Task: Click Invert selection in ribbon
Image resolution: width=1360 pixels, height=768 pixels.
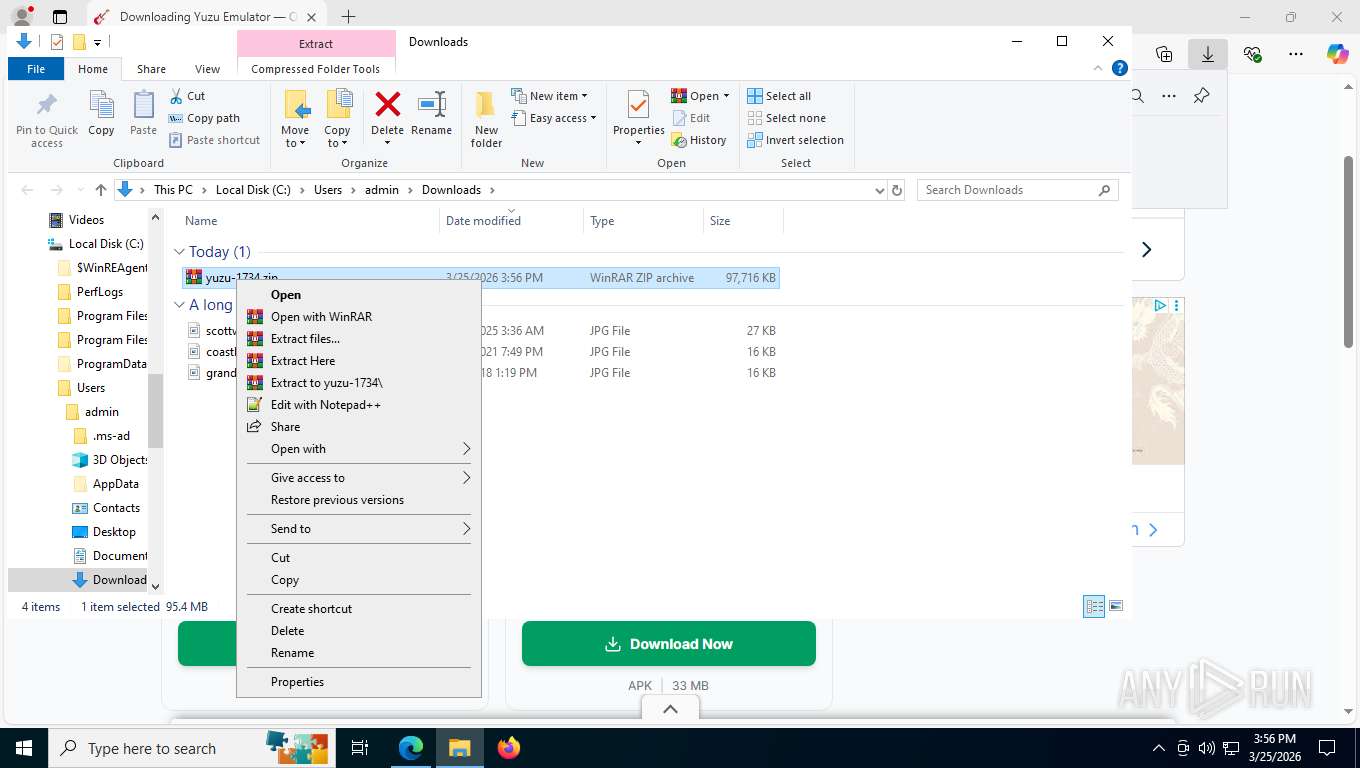Action: click(795, 140)
